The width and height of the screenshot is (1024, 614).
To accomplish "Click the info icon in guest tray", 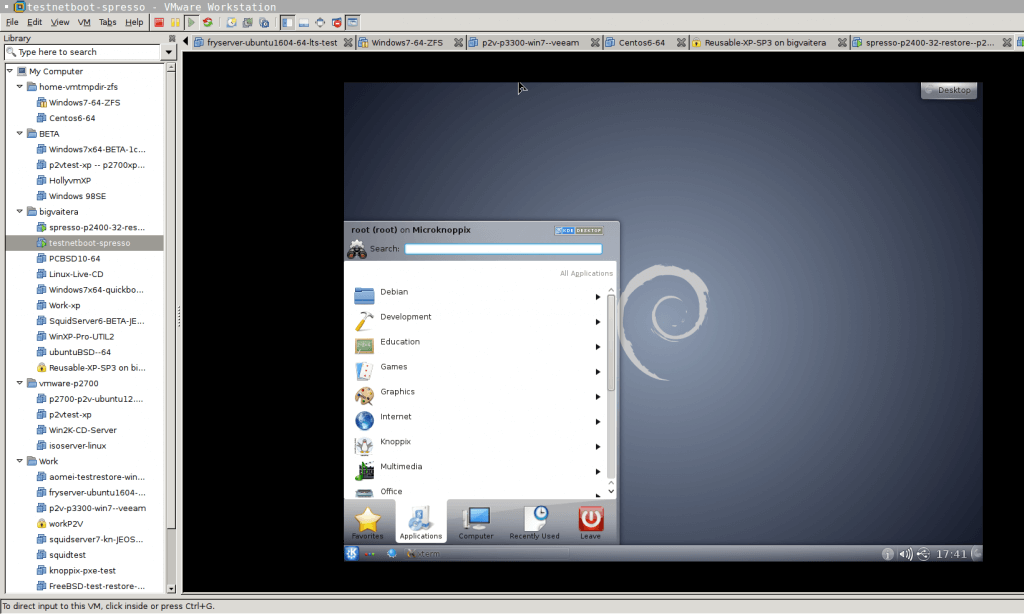I will (887, 554).
